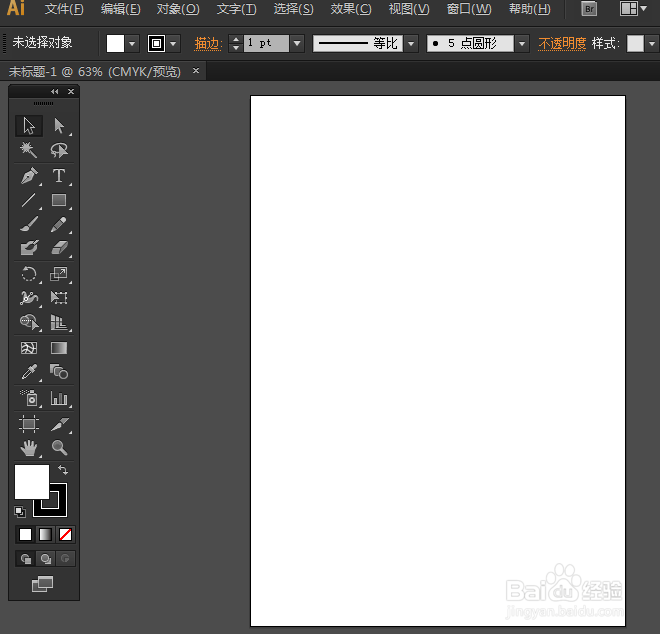The width and height of the screenshot is (660, 634).
Task: Open the 帮助(H) menu
Action: [530, 9]
